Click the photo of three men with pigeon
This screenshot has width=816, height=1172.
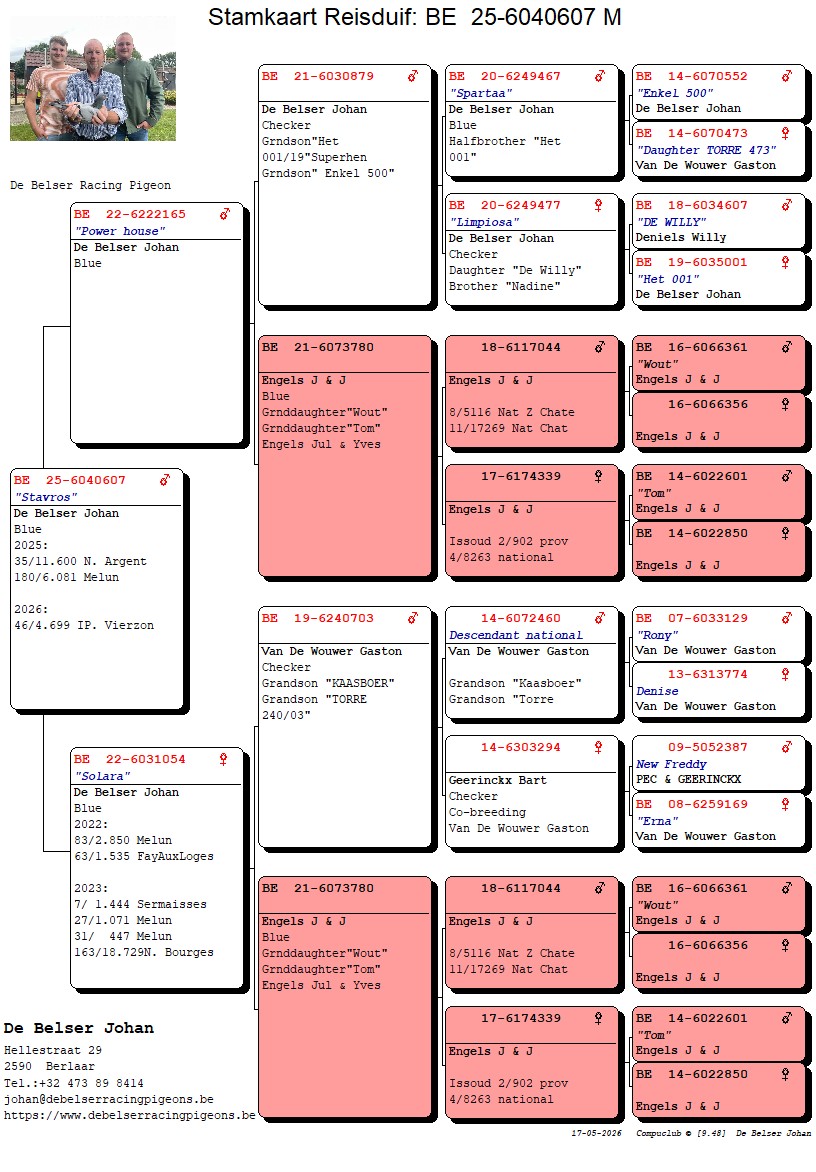[x=93, y=78]
